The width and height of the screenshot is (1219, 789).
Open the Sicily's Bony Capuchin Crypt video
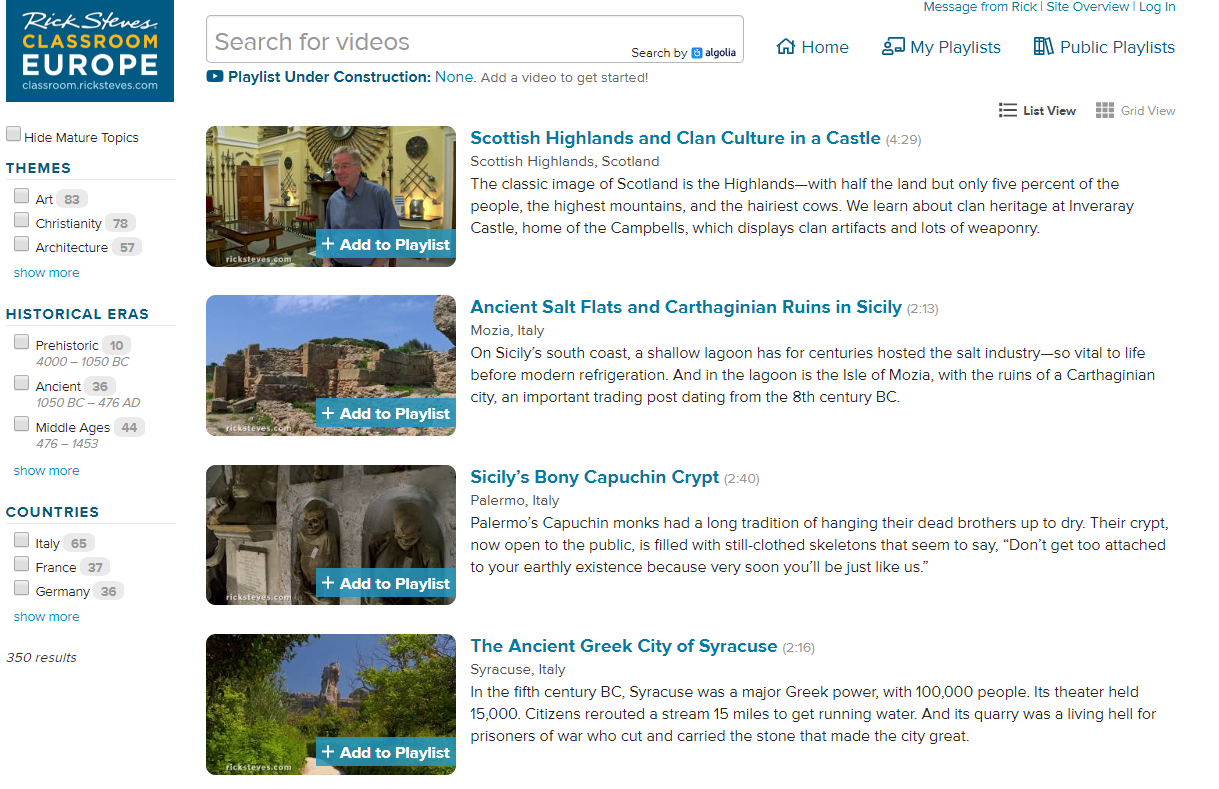tap(594, 478)
